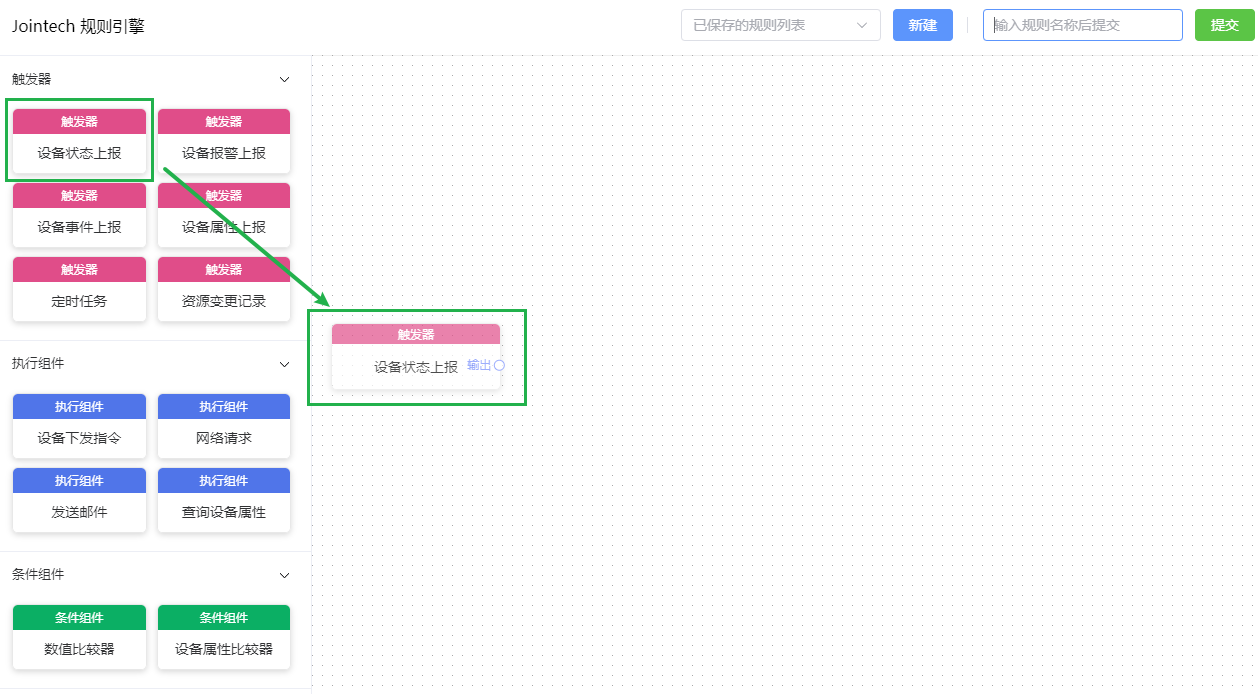Screen dimensions: 1258x694
Task: Click the 新建 button
Action: tap(922, 25)
